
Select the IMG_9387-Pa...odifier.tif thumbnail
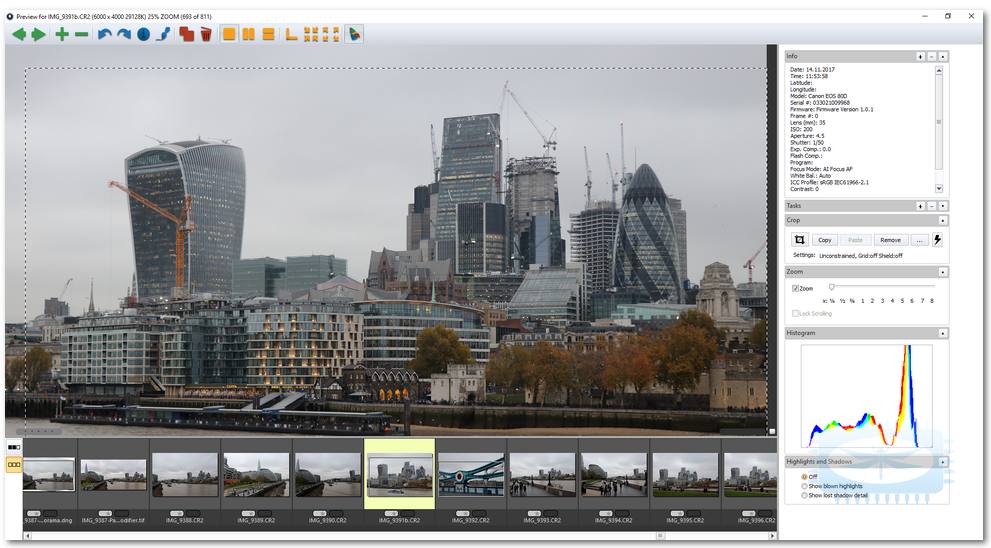coord(113,475)
